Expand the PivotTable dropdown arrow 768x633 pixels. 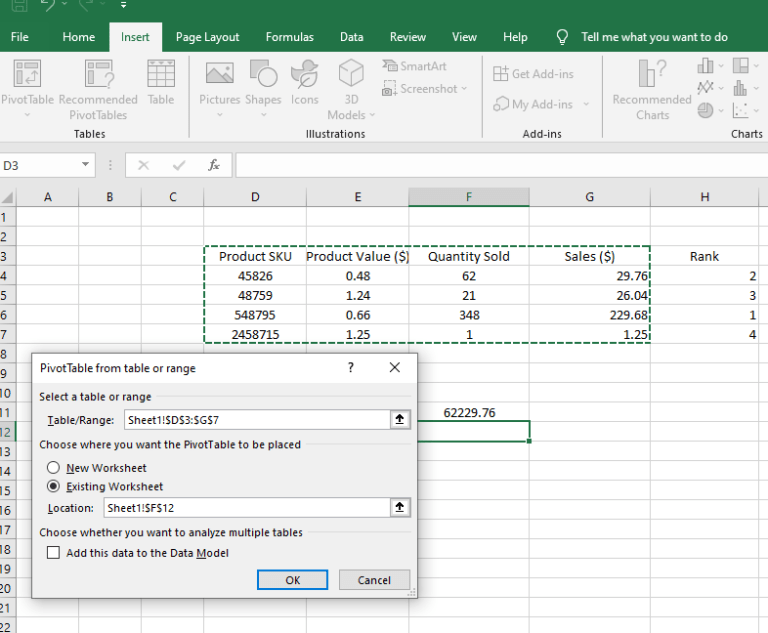click(27, 115)
